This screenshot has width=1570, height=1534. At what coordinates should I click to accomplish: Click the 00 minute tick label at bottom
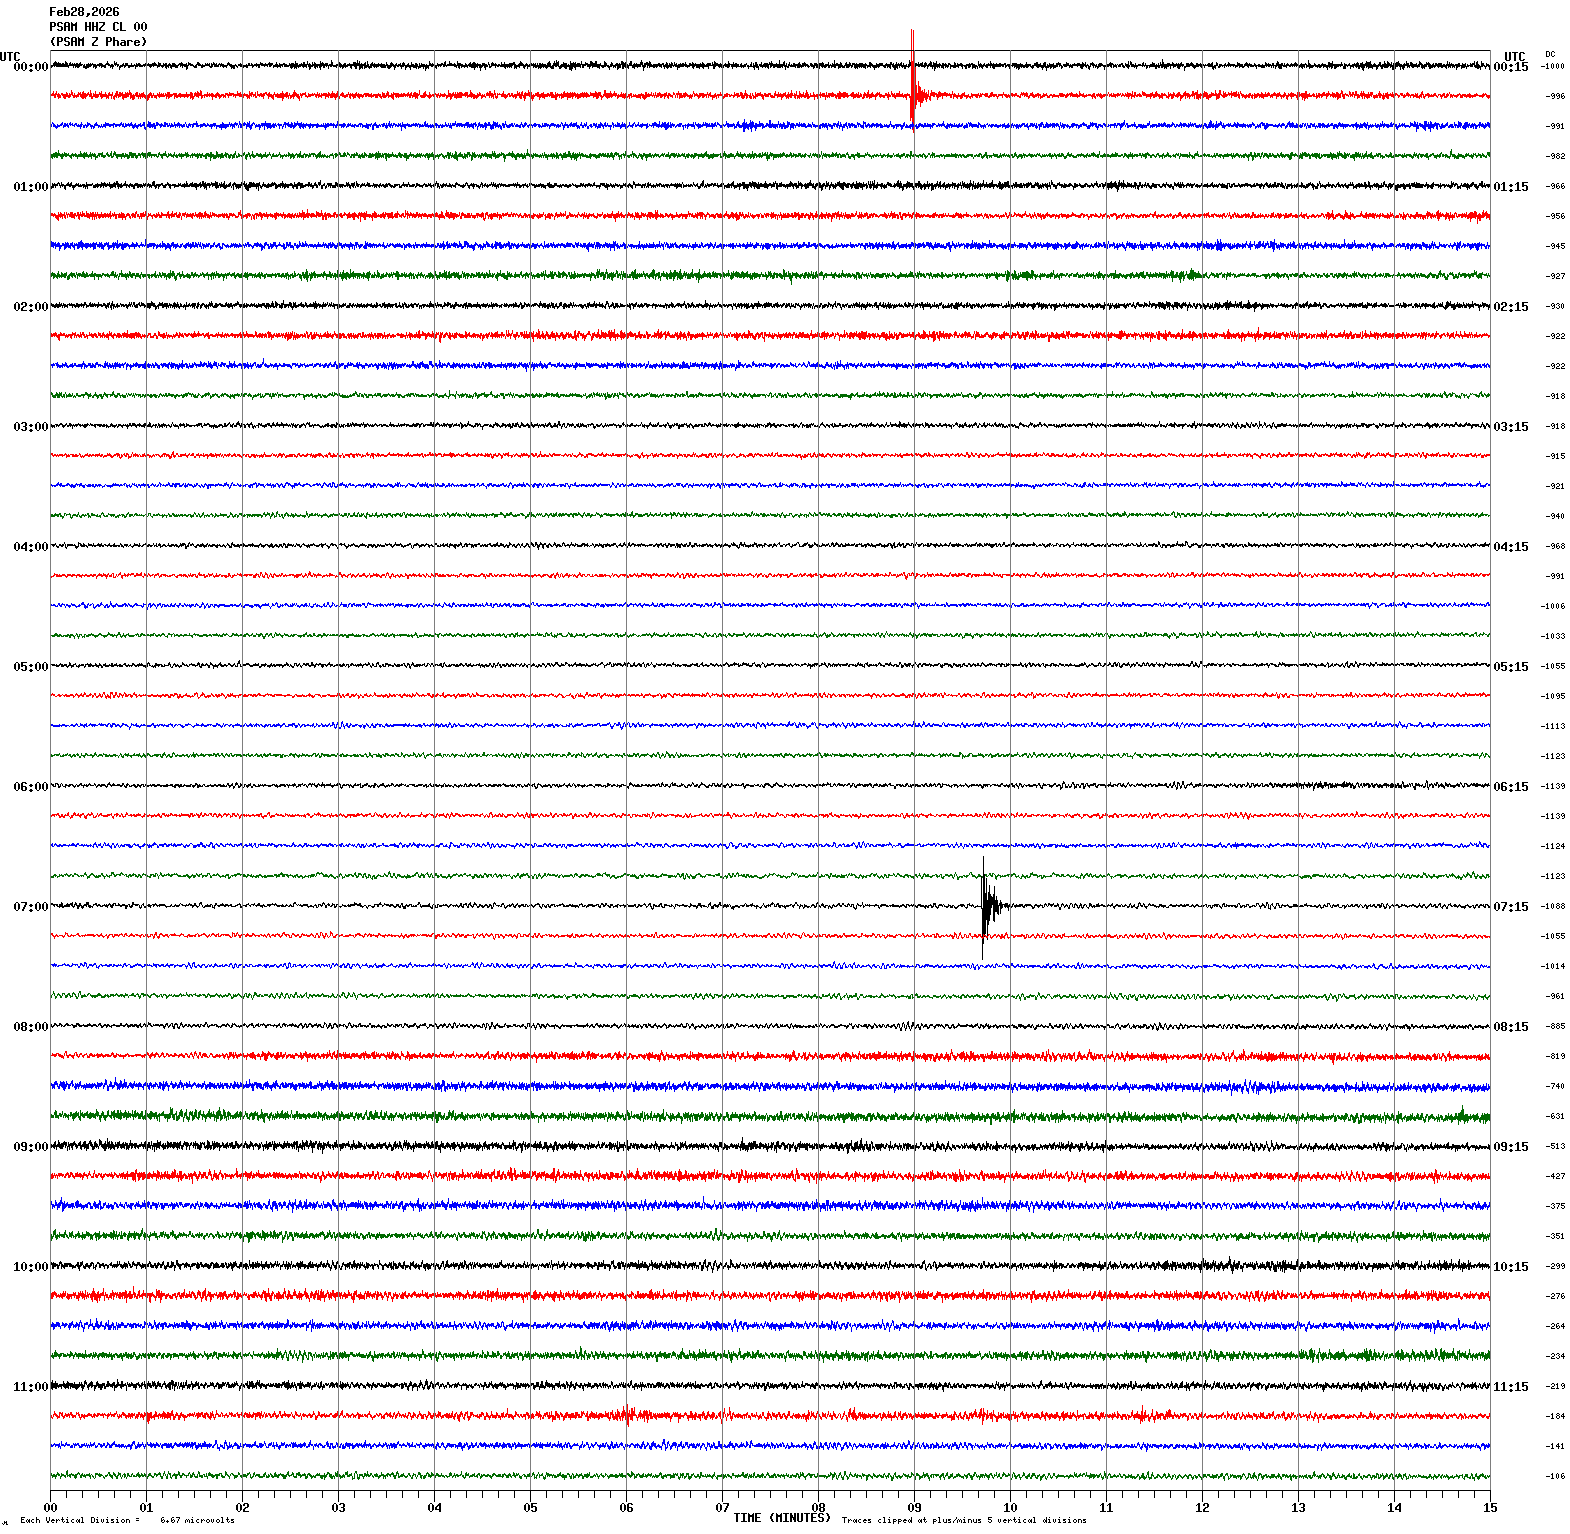(50, 1508)
